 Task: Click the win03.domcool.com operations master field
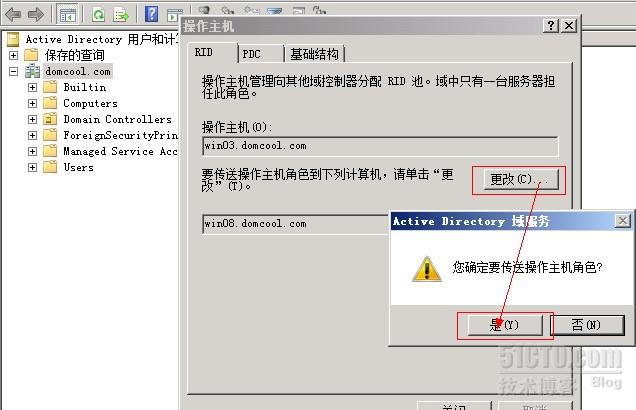coord(380,146)
